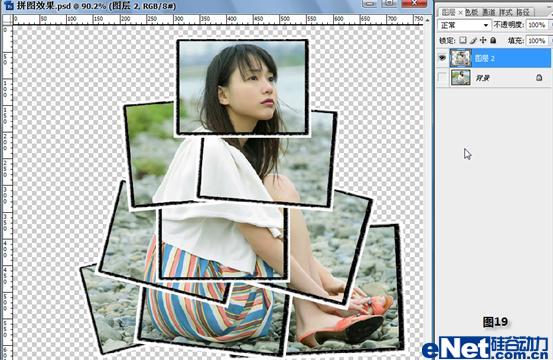The height and width of the screenshot is (360, 553).
Task: Open the 色板 tab beside 图层
Action: [471, 12]
